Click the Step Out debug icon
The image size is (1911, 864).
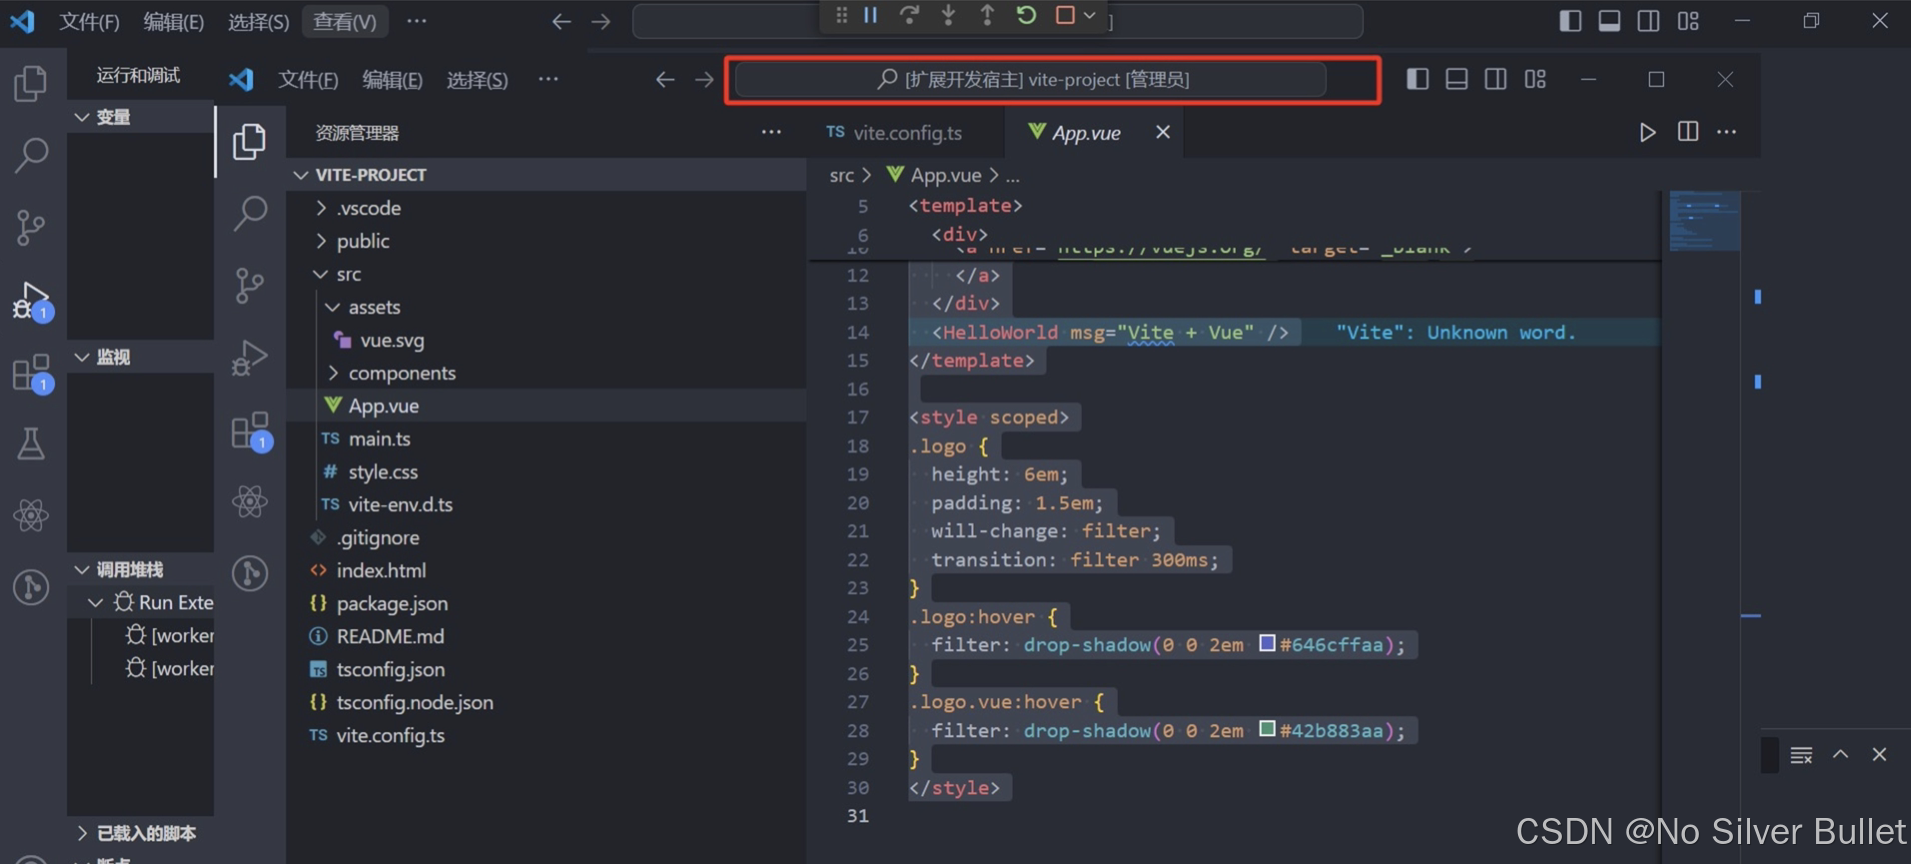[x=987, y=15]
